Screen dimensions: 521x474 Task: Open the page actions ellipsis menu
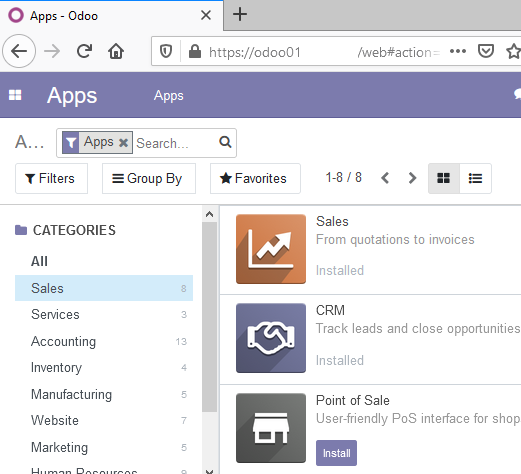coord(458,51)
